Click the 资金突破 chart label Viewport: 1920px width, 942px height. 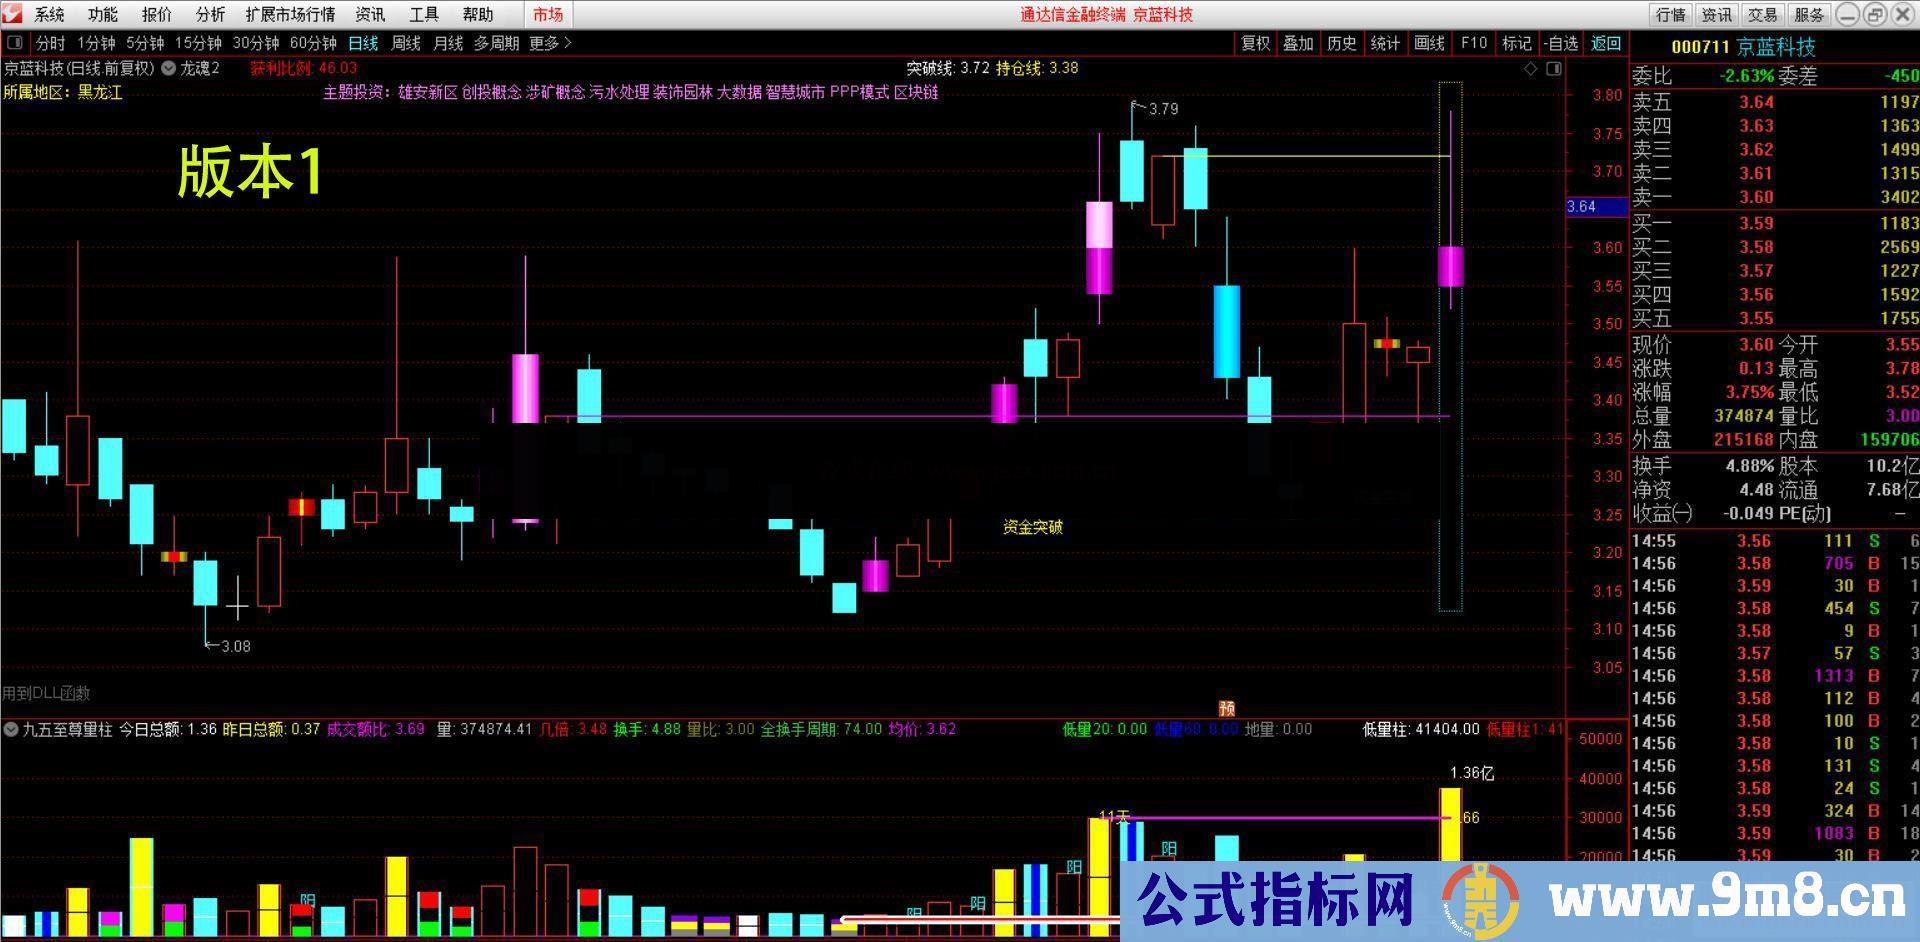tap(1032, 527)
